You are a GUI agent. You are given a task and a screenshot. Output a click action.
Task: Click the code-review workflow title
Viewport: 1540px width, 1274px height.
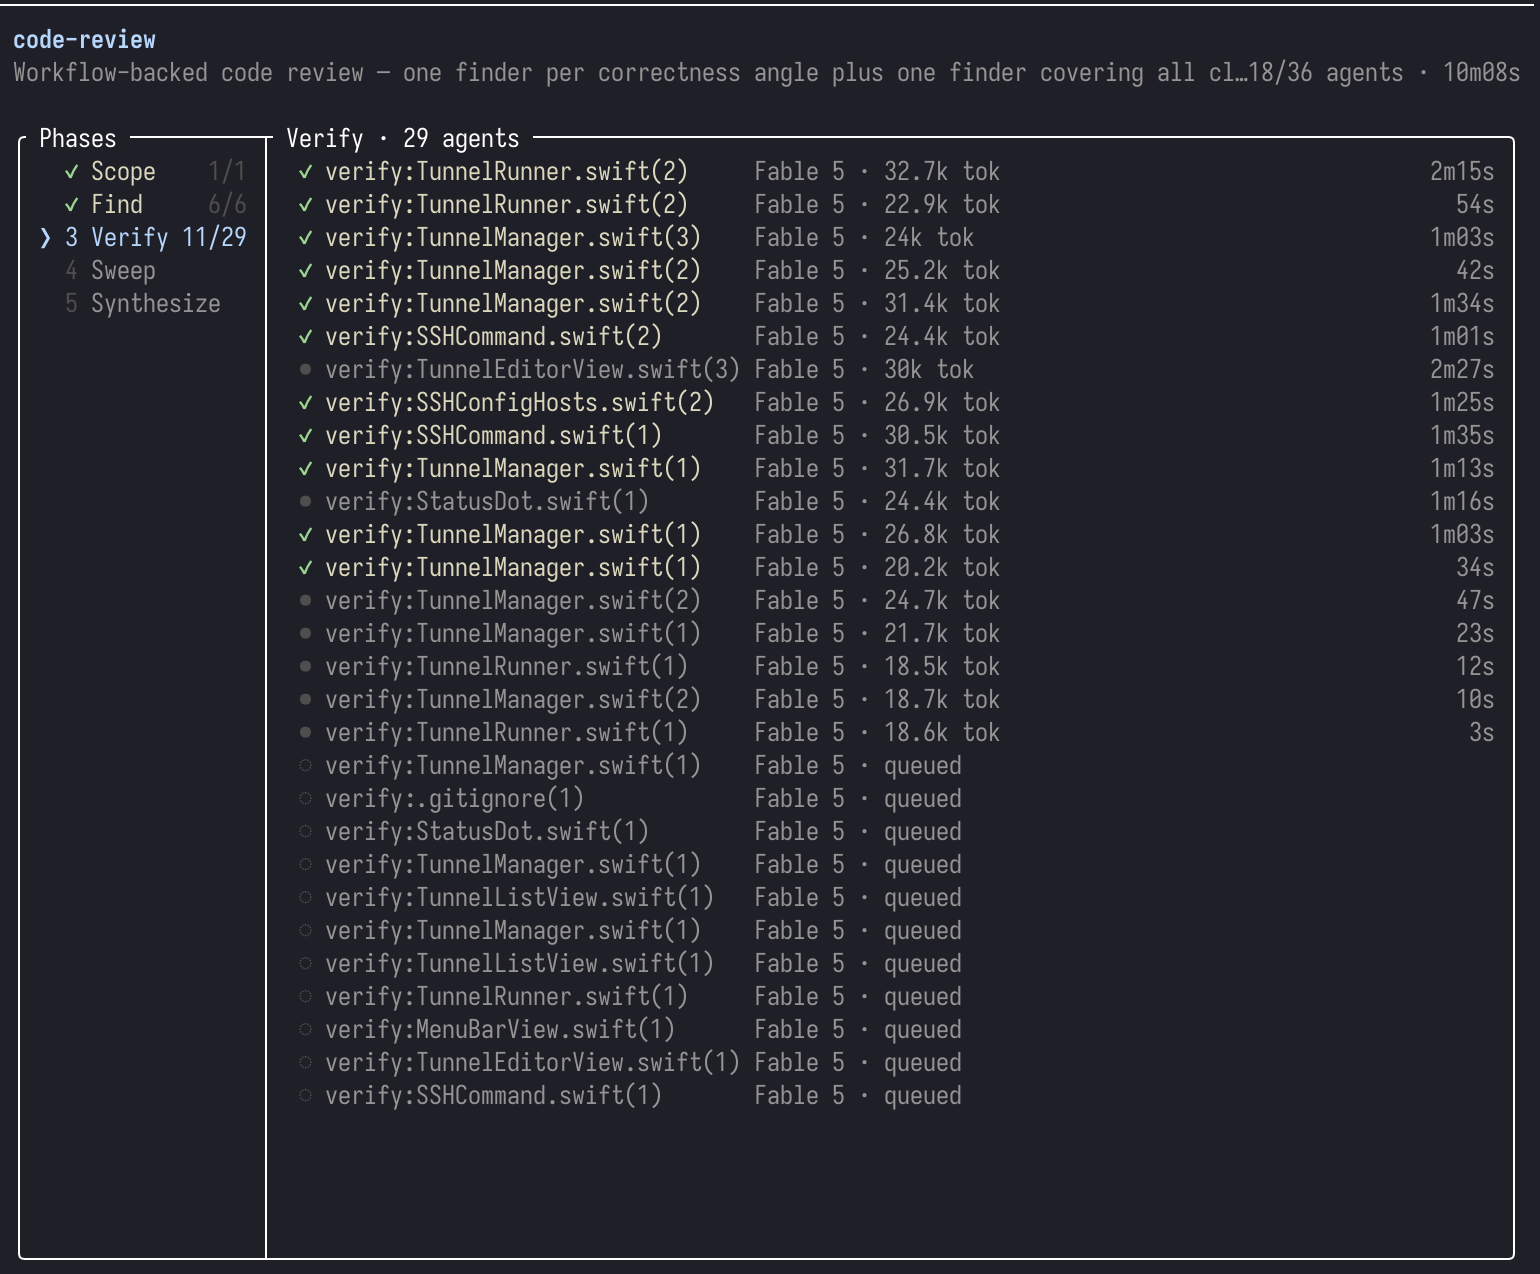(x=84, y=40)
